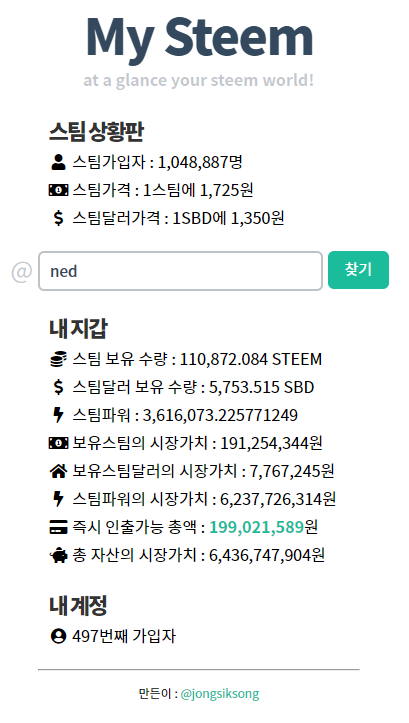Viewport: 409px width, 723px height.
Task: Click the green amount 199,021,589
Action: click(x=256, y=527)
